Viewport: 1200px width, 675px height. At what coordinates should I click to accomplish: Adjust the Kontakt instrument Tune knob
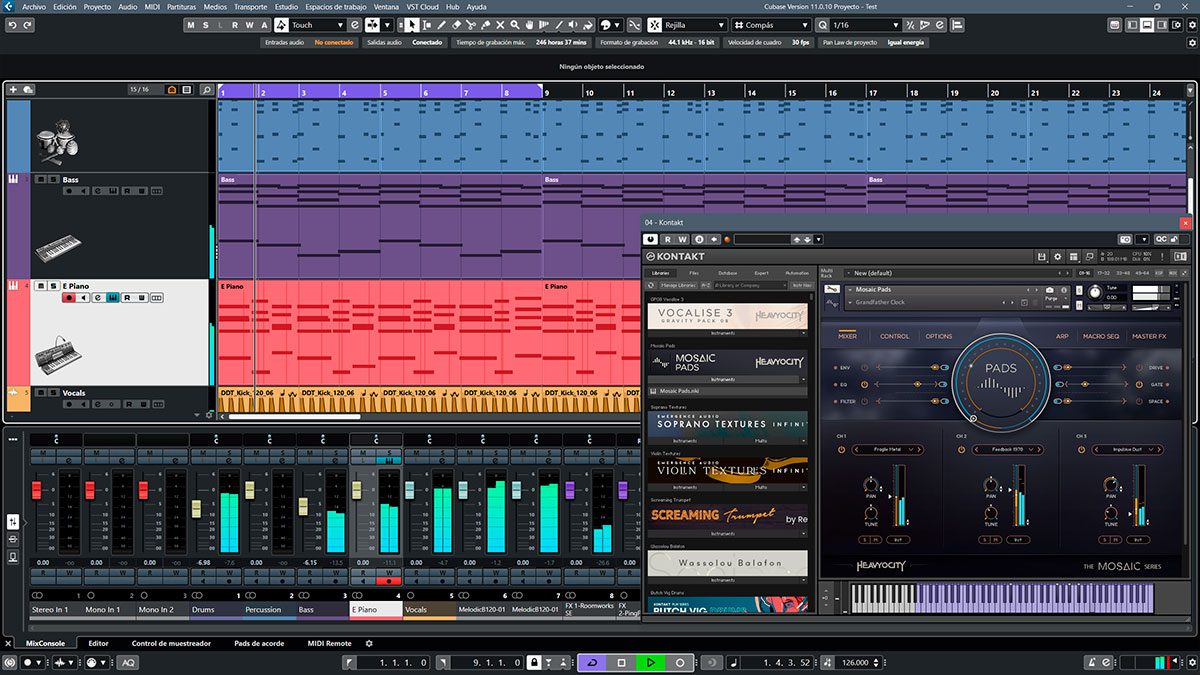[1094, 292]
